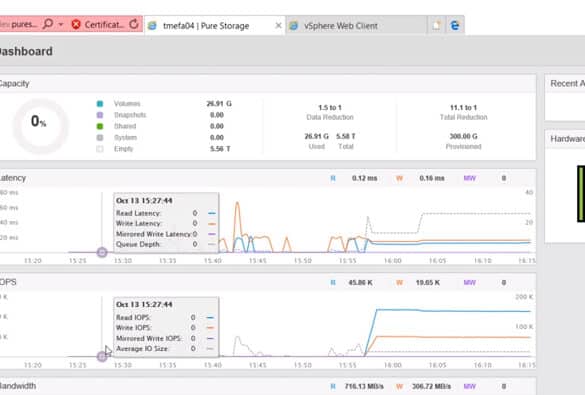585x395 pixels.
Task: Click the Read Latency row in tooltip
Action: [x=166, y=213]
